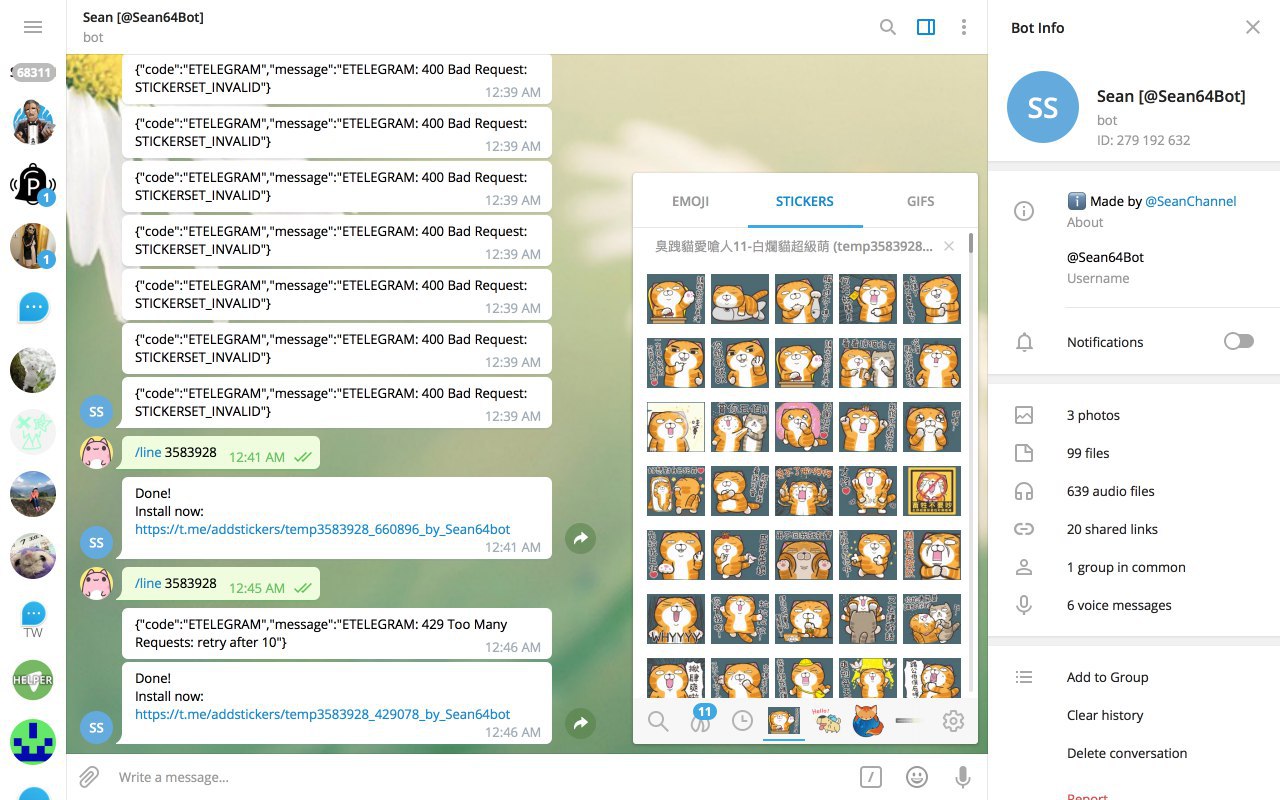Screen dimensions: 1280x800
Task: Open the temp3583928_660896 sticker install link
Action: (322, 529)
